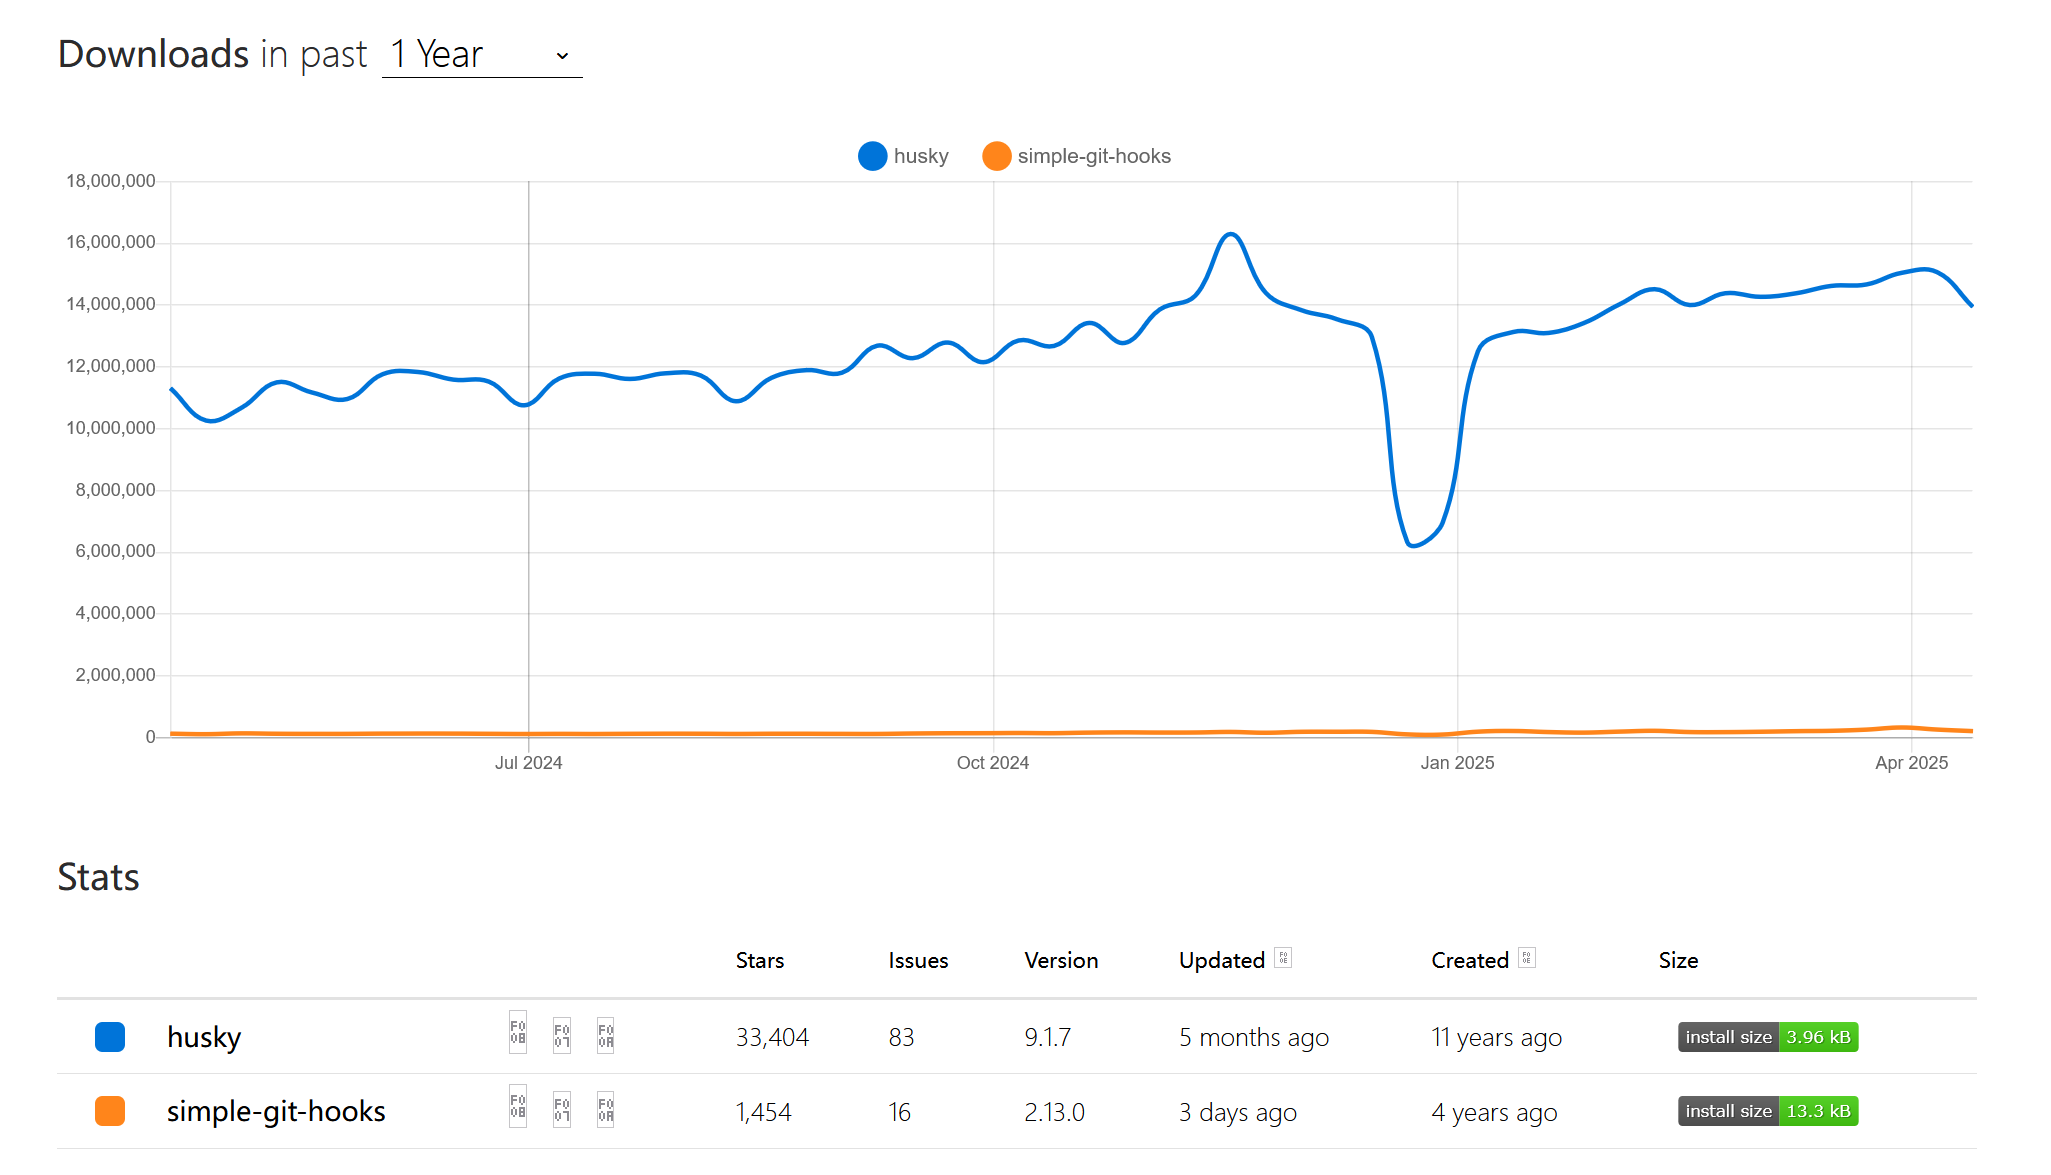Click the husky install size 3.96 kB badge
This screenshot has height=1175, width=2051.
point(1767,1037)
